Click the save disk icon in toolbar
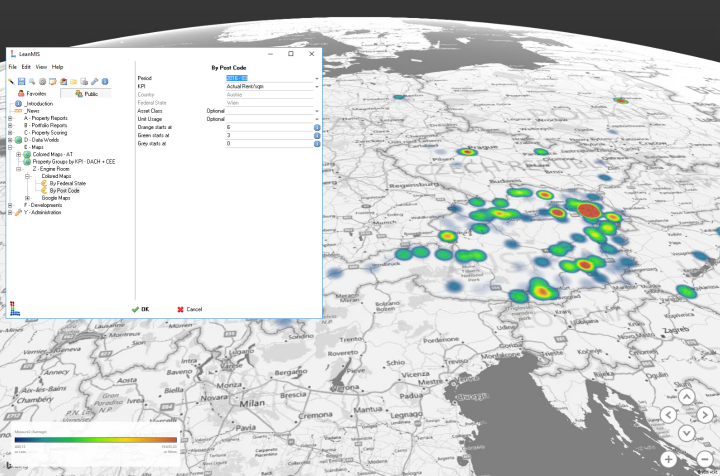This screenshot has height=476, width=720. (21, 81)
